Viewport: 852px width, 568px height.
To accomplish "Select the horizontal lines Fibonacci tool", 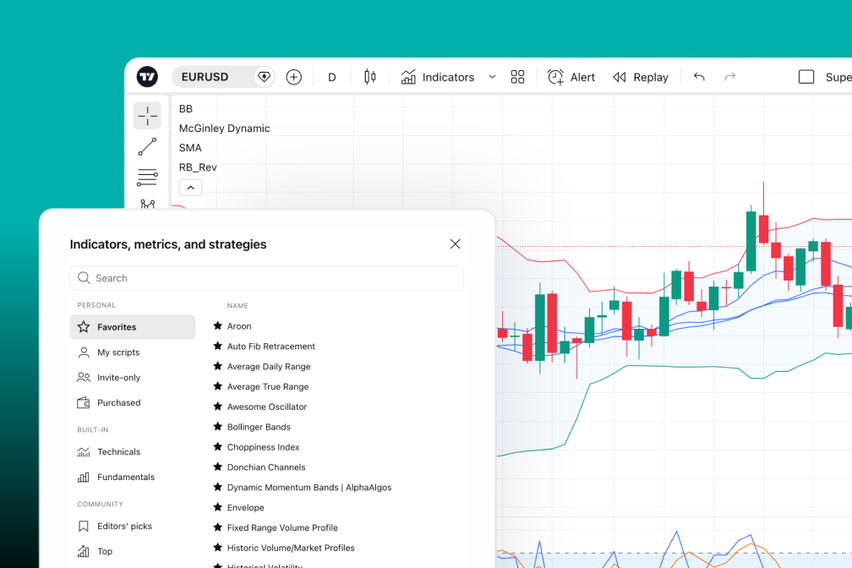I will click(x=147, y=177).
